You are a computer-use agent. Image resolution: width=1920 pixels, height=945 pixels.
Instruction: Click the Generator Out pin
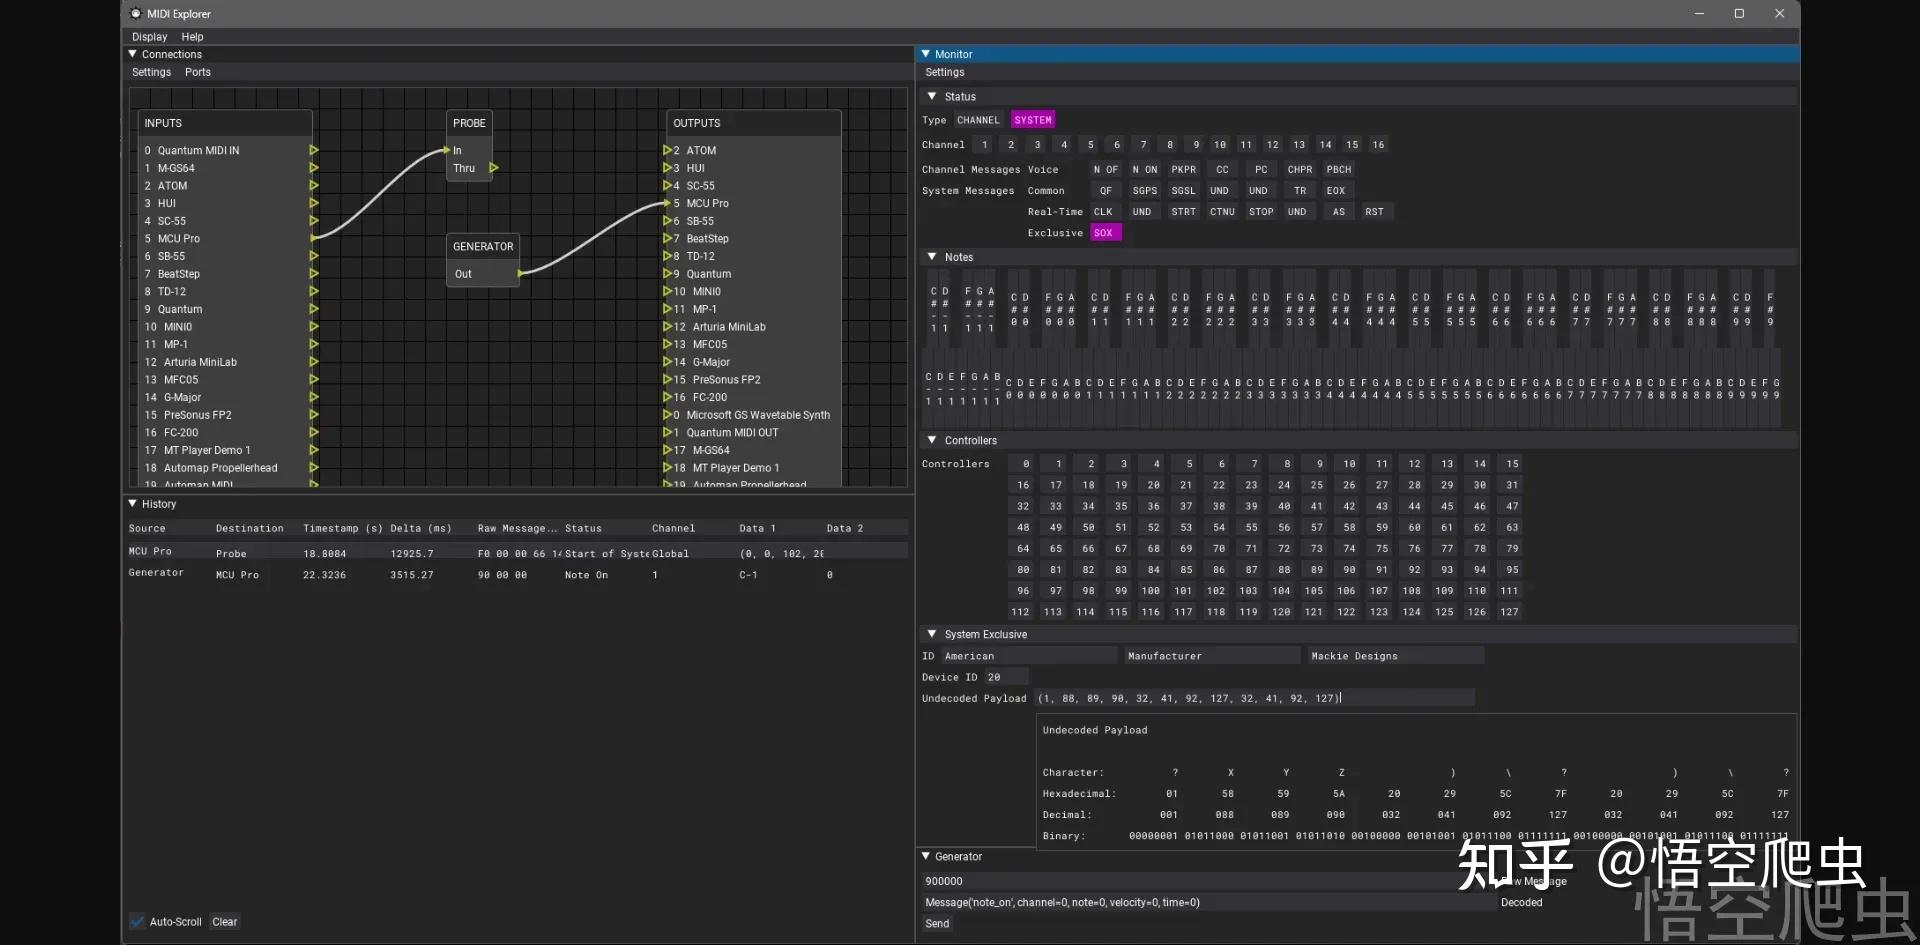pos(520,273)
